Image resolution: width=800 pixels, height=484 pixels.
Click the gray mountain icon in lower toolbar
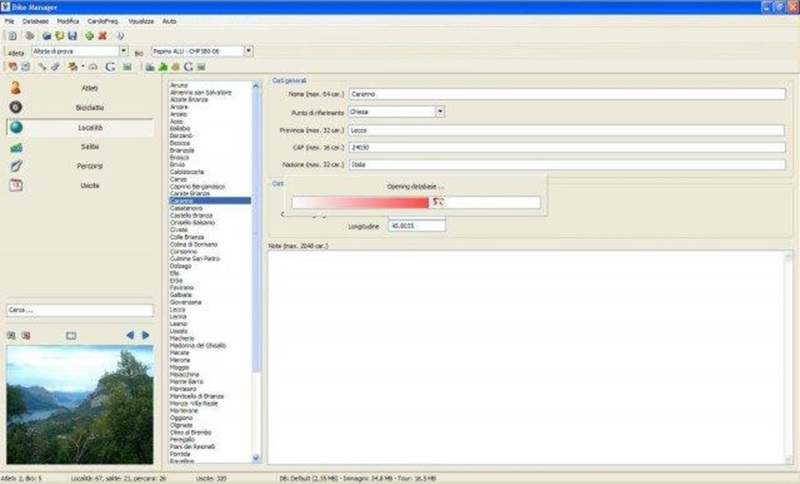(x=149, y=67)
